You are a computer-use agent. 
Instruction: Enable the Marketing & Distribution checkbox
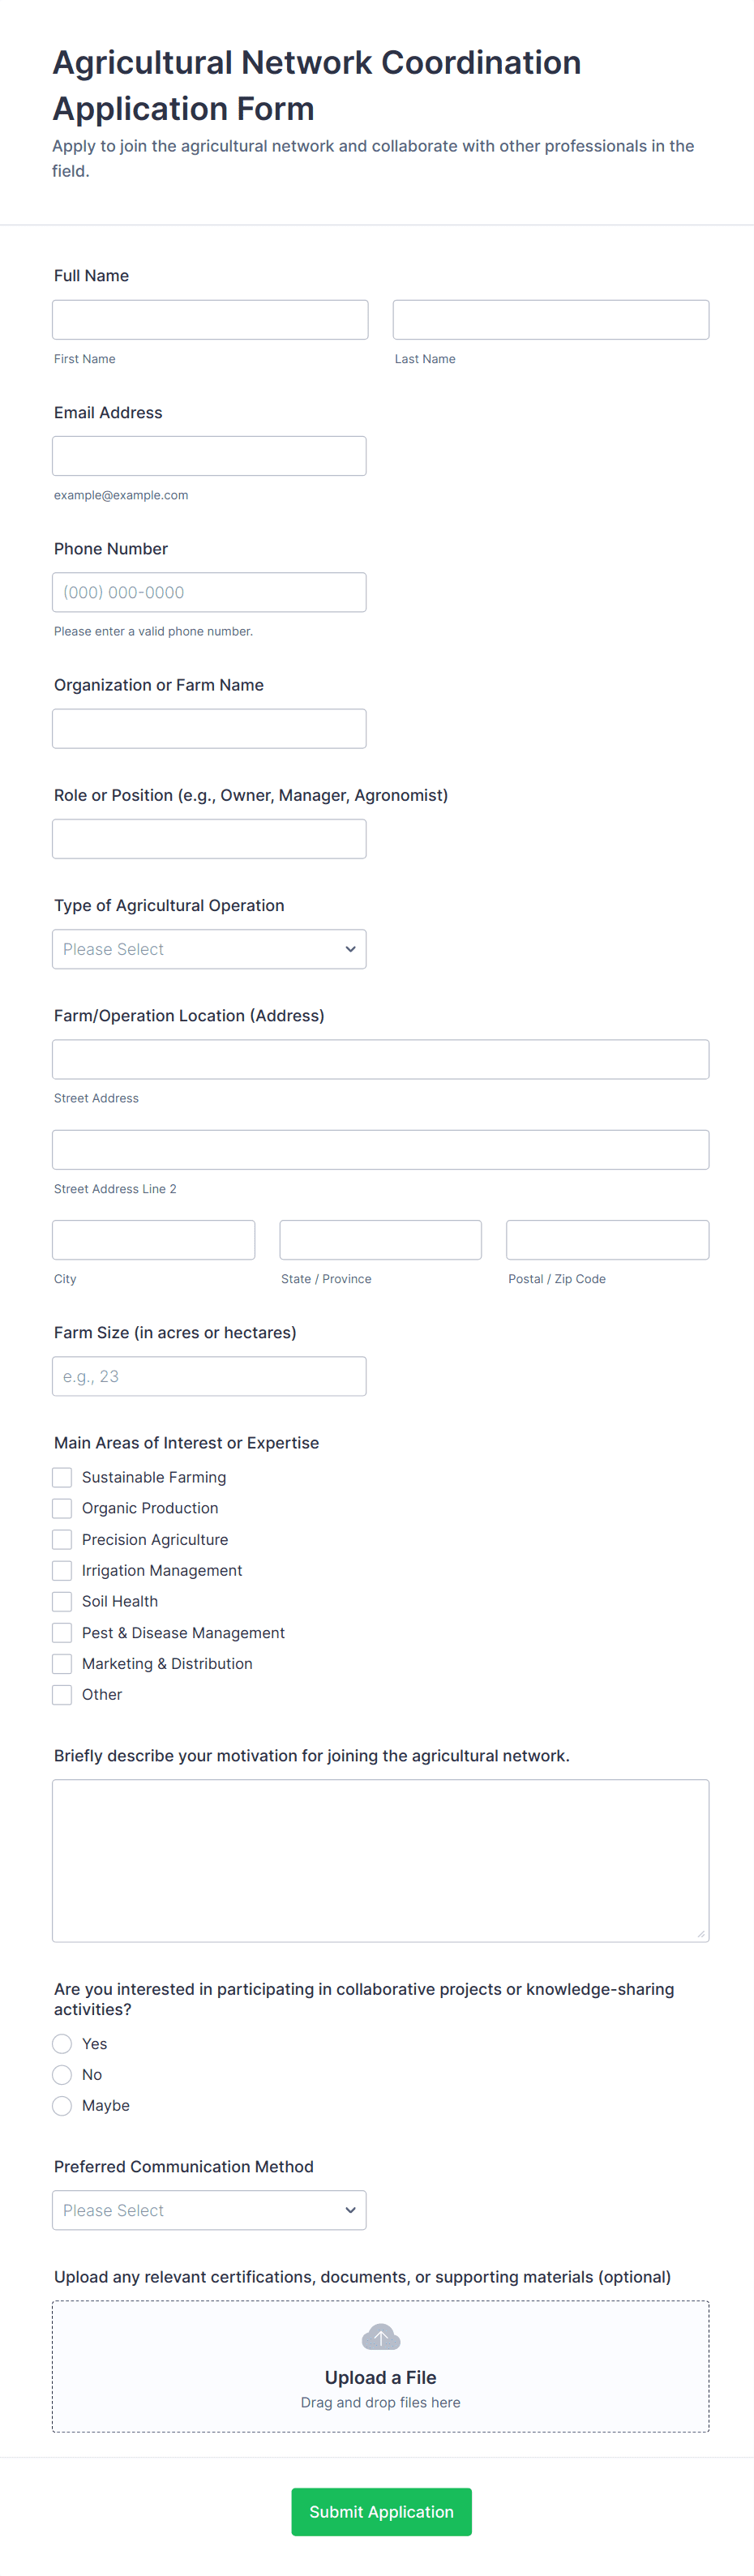click(62, 1663)
